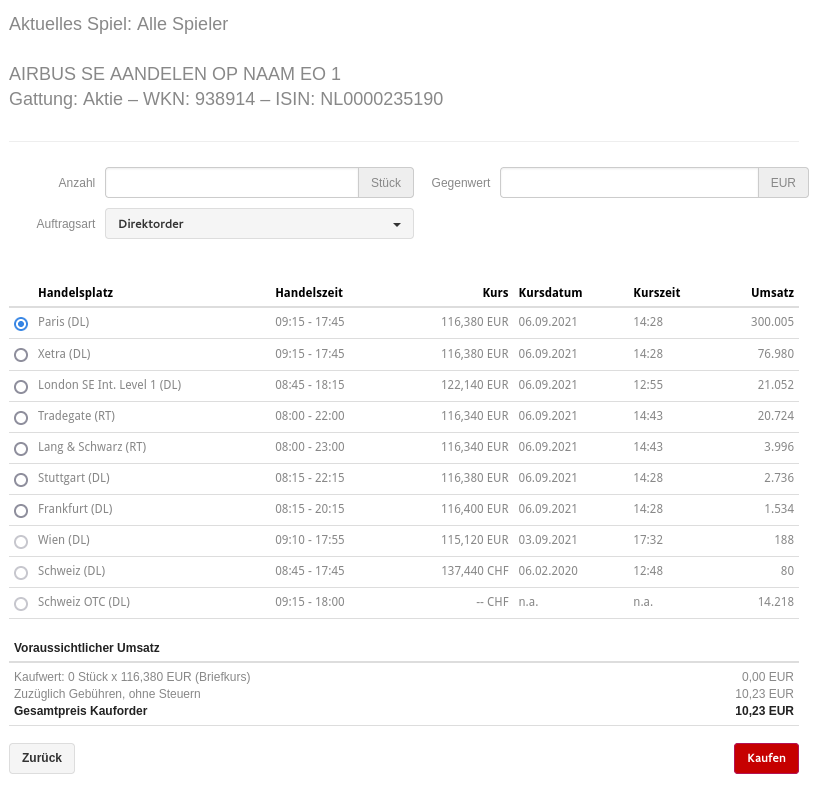Click the Handelszeit column header
833x805 pixels.
tap(309, 293)
